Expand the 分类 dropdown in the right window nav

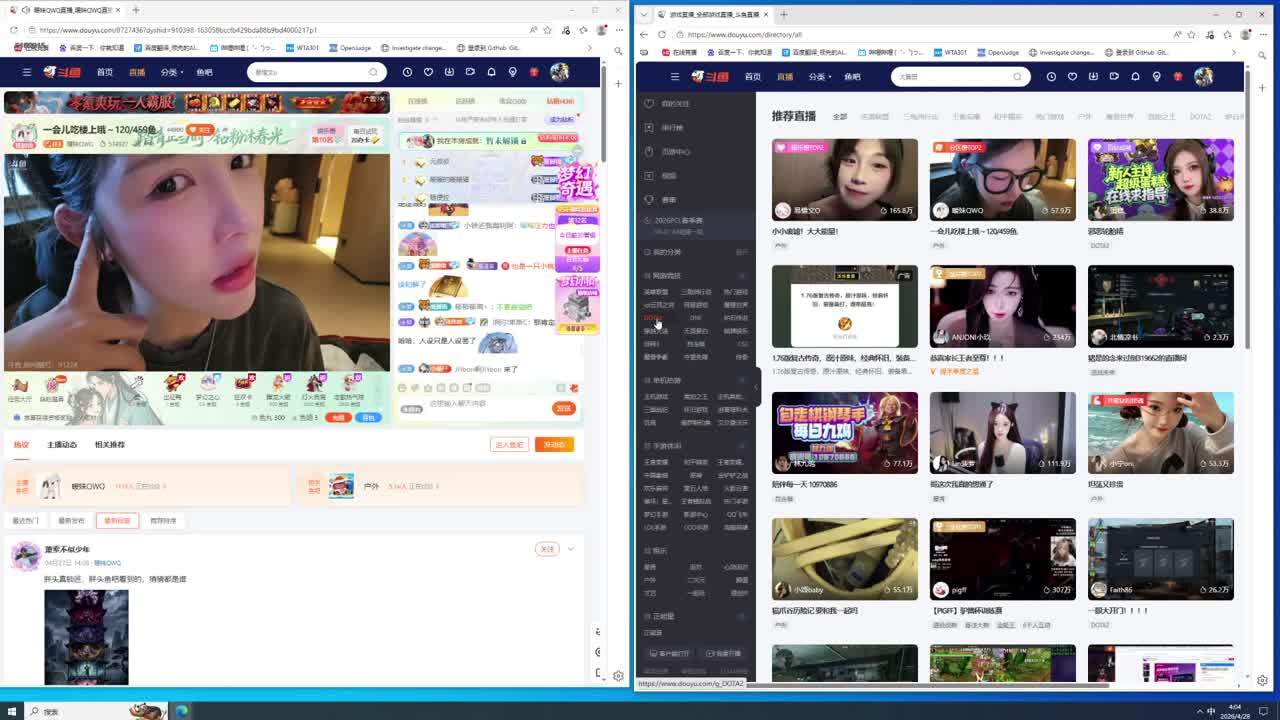click(x=818, y=76)
